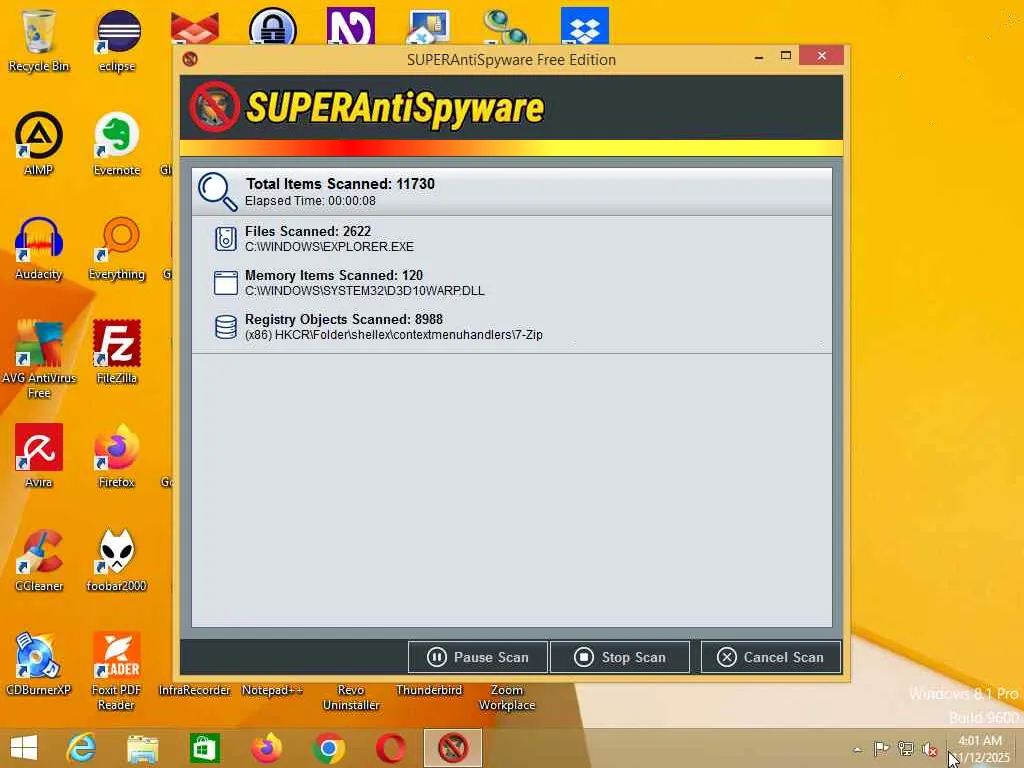This screenshot has width=1024, height=768.
Task: Open File Explorer from the taskbar
Action: [142, 748]
